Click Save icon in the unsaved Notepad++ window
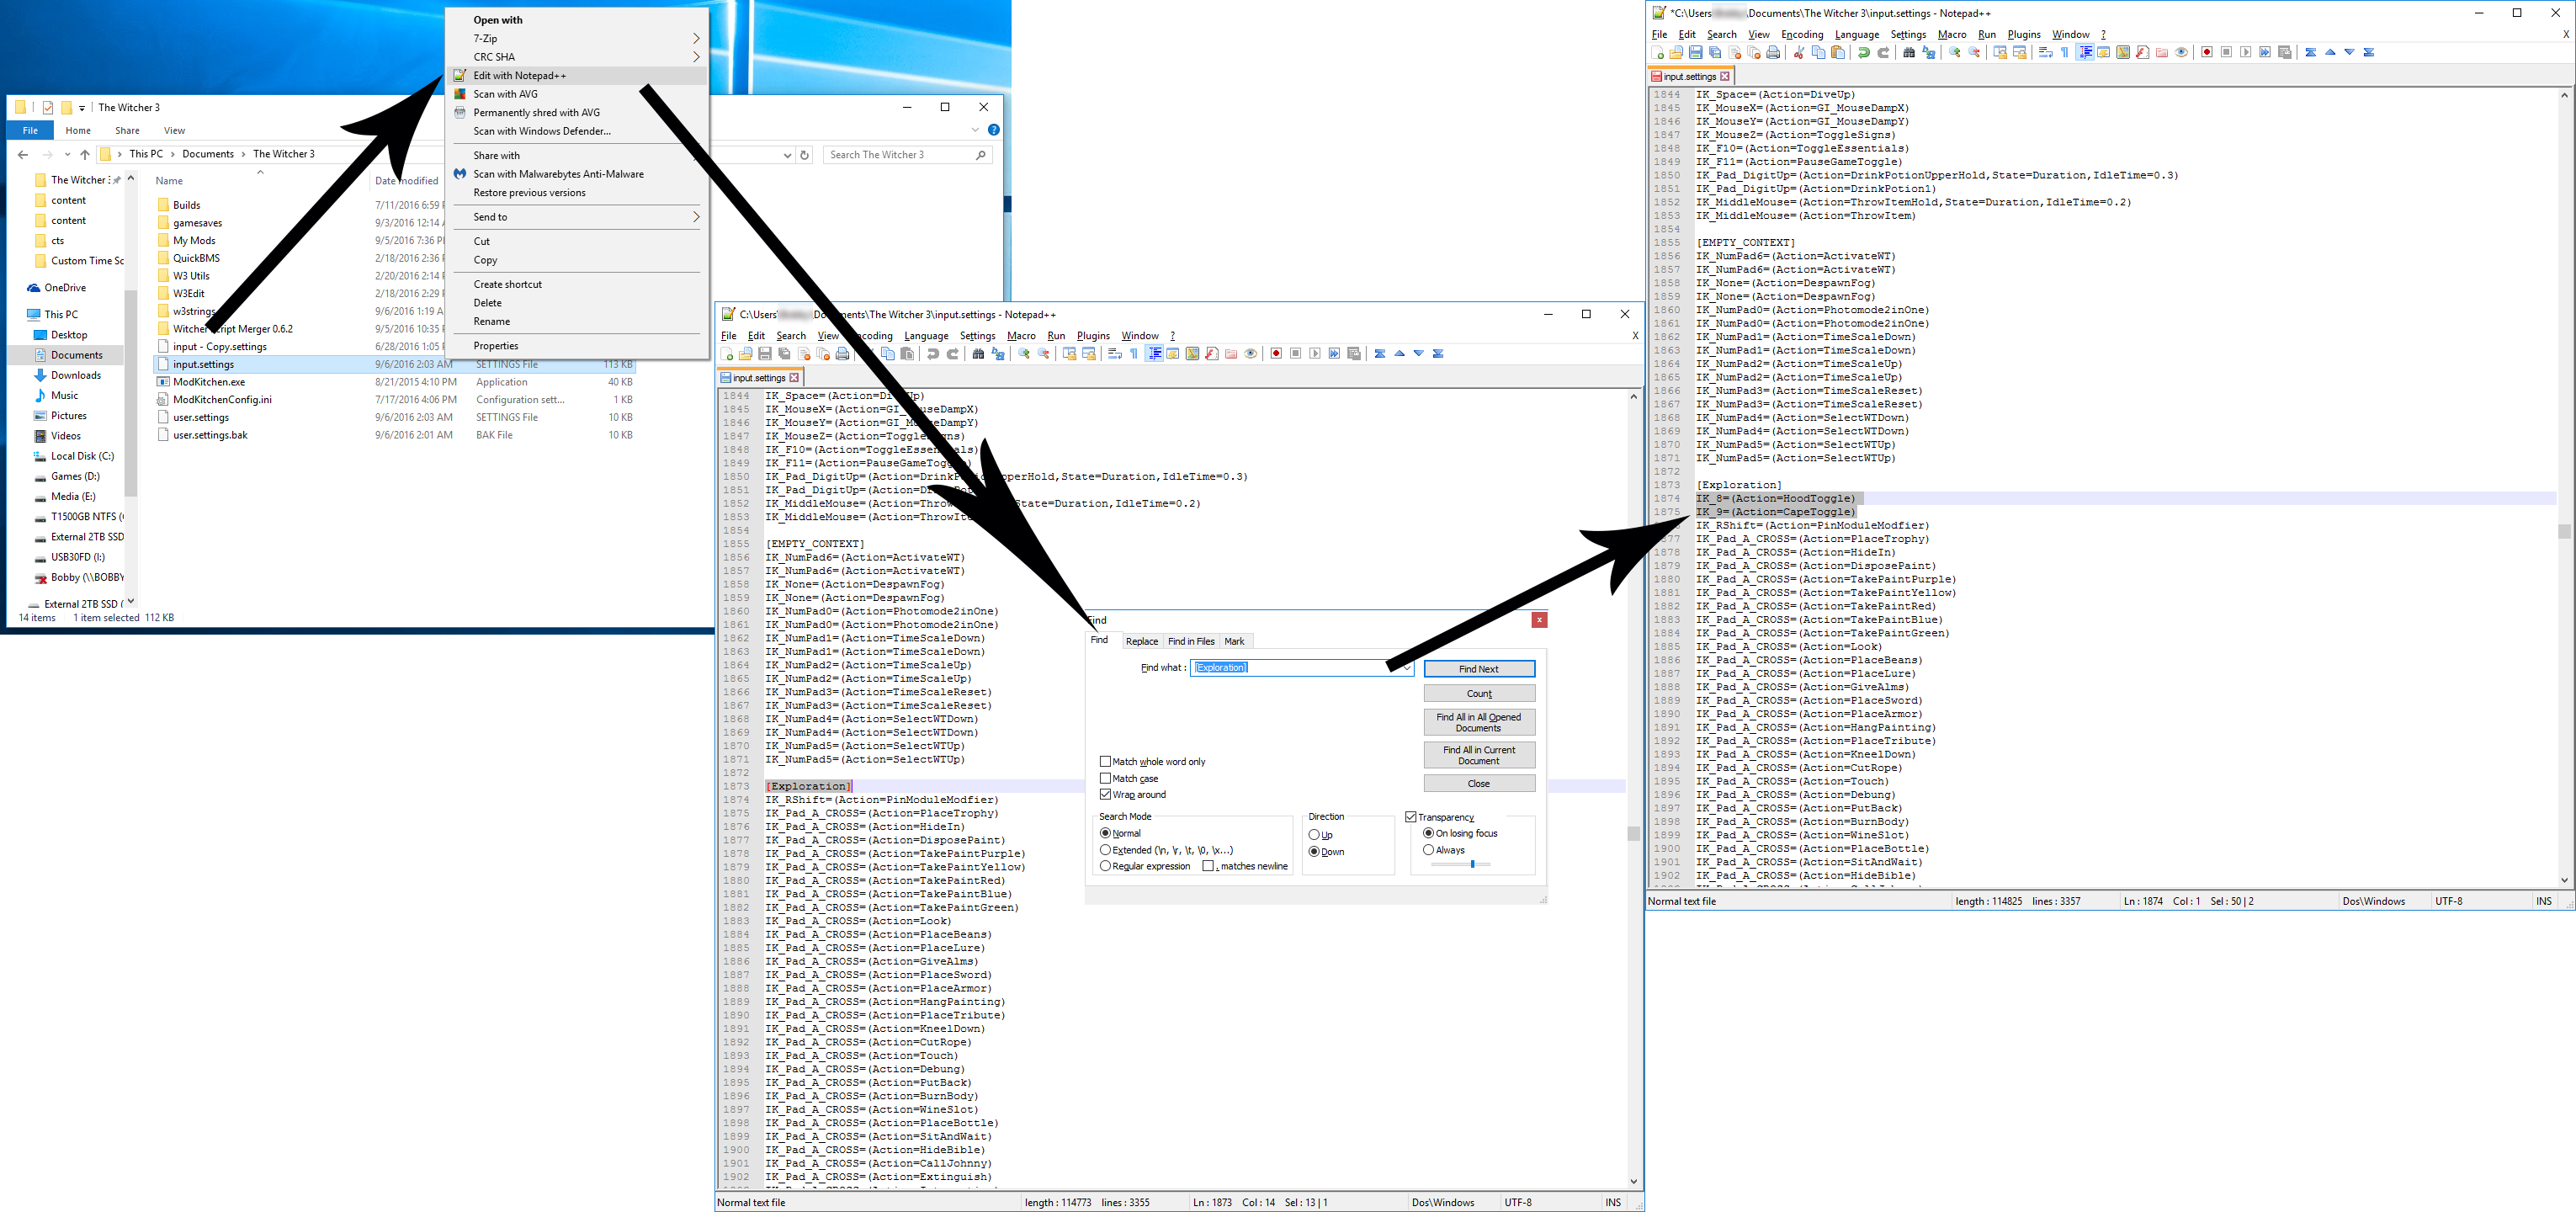Viewport: 2576px width, 1212px height. (1695, 53)
